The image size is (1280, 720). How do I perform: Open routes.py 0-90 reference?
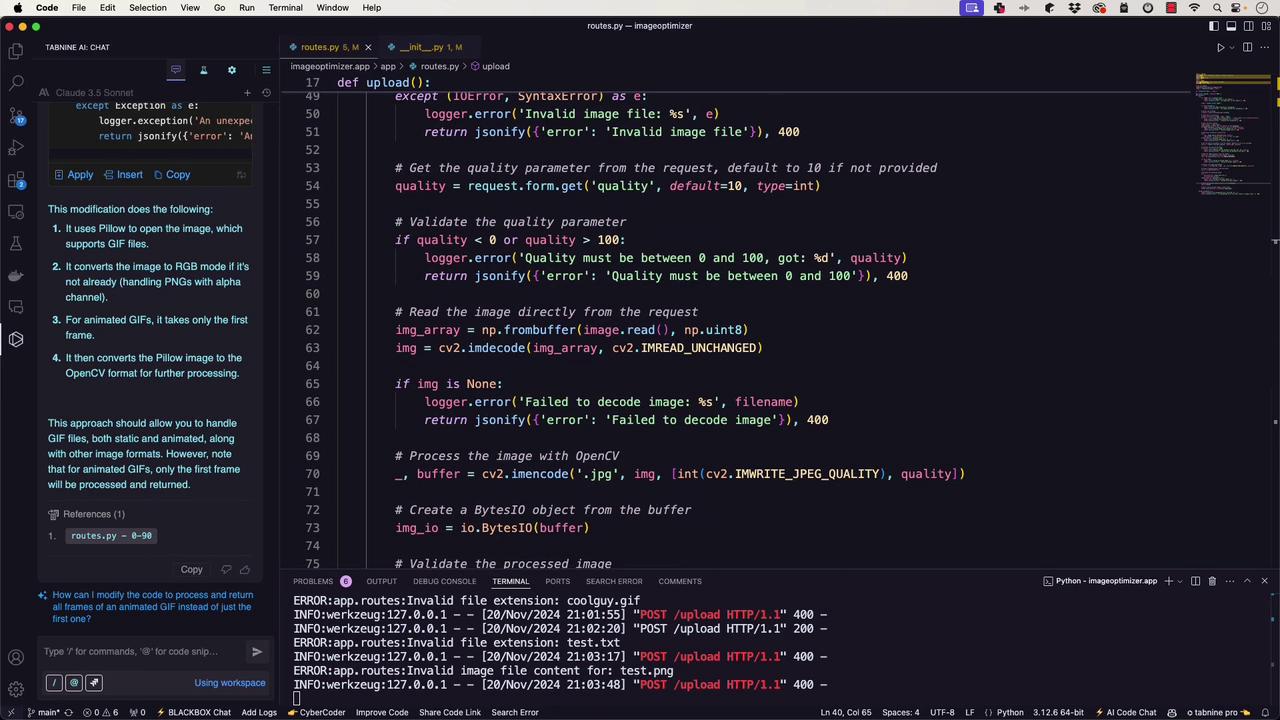coord(112,535)
